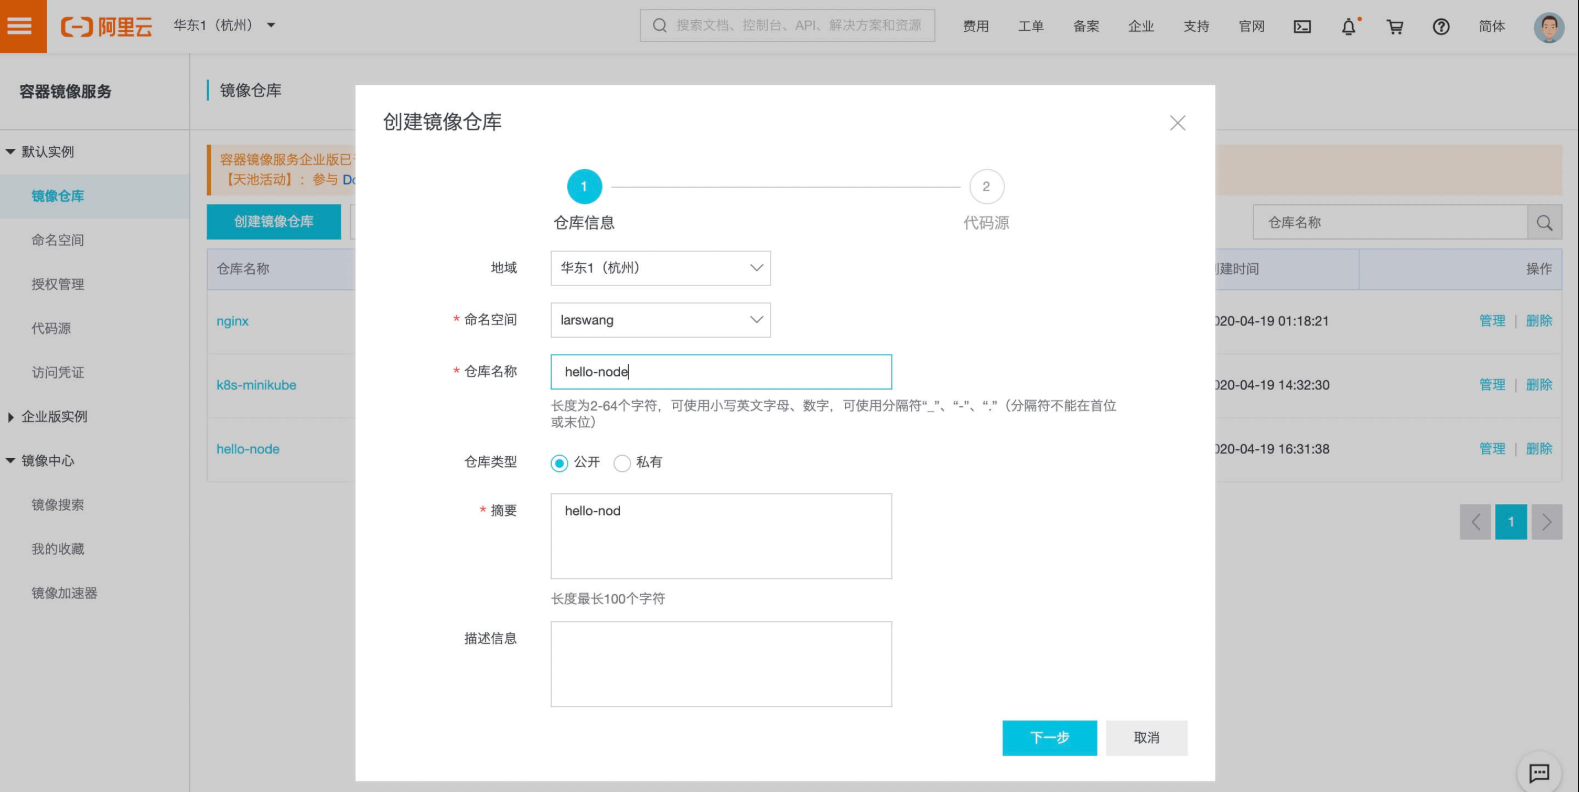Close the 创建镜像仓库 dialog
Viewport: 1579px width, 792px height.
click(x=1178, y=123)
